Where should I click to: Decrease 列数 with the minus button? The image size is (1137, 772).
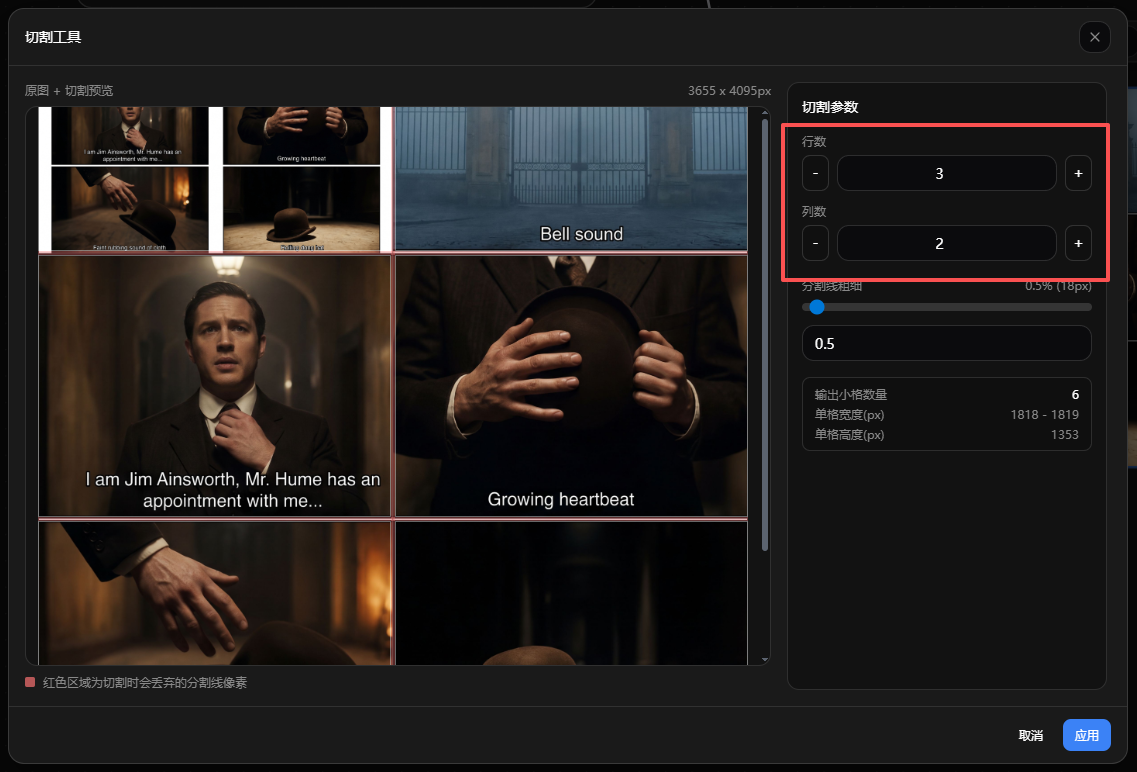815,243
